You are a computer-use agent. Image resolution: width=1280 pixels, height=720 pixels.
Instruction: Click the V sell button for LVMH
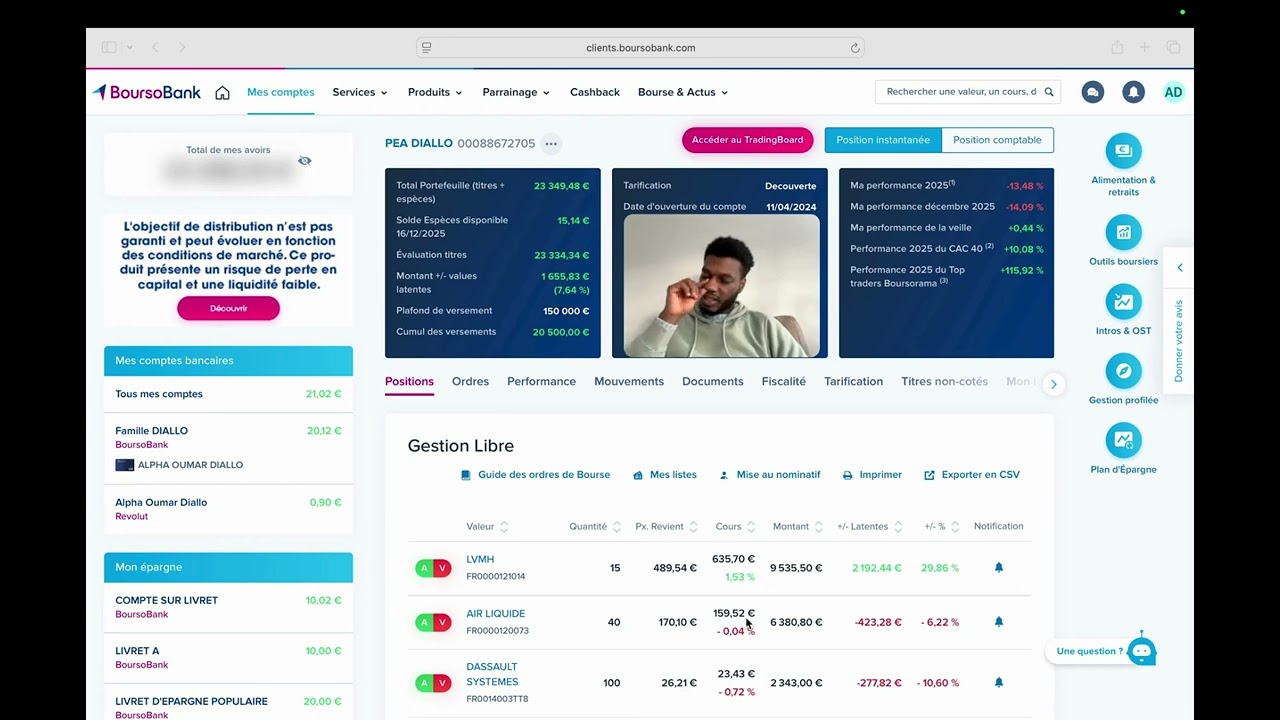pos(442,568)
